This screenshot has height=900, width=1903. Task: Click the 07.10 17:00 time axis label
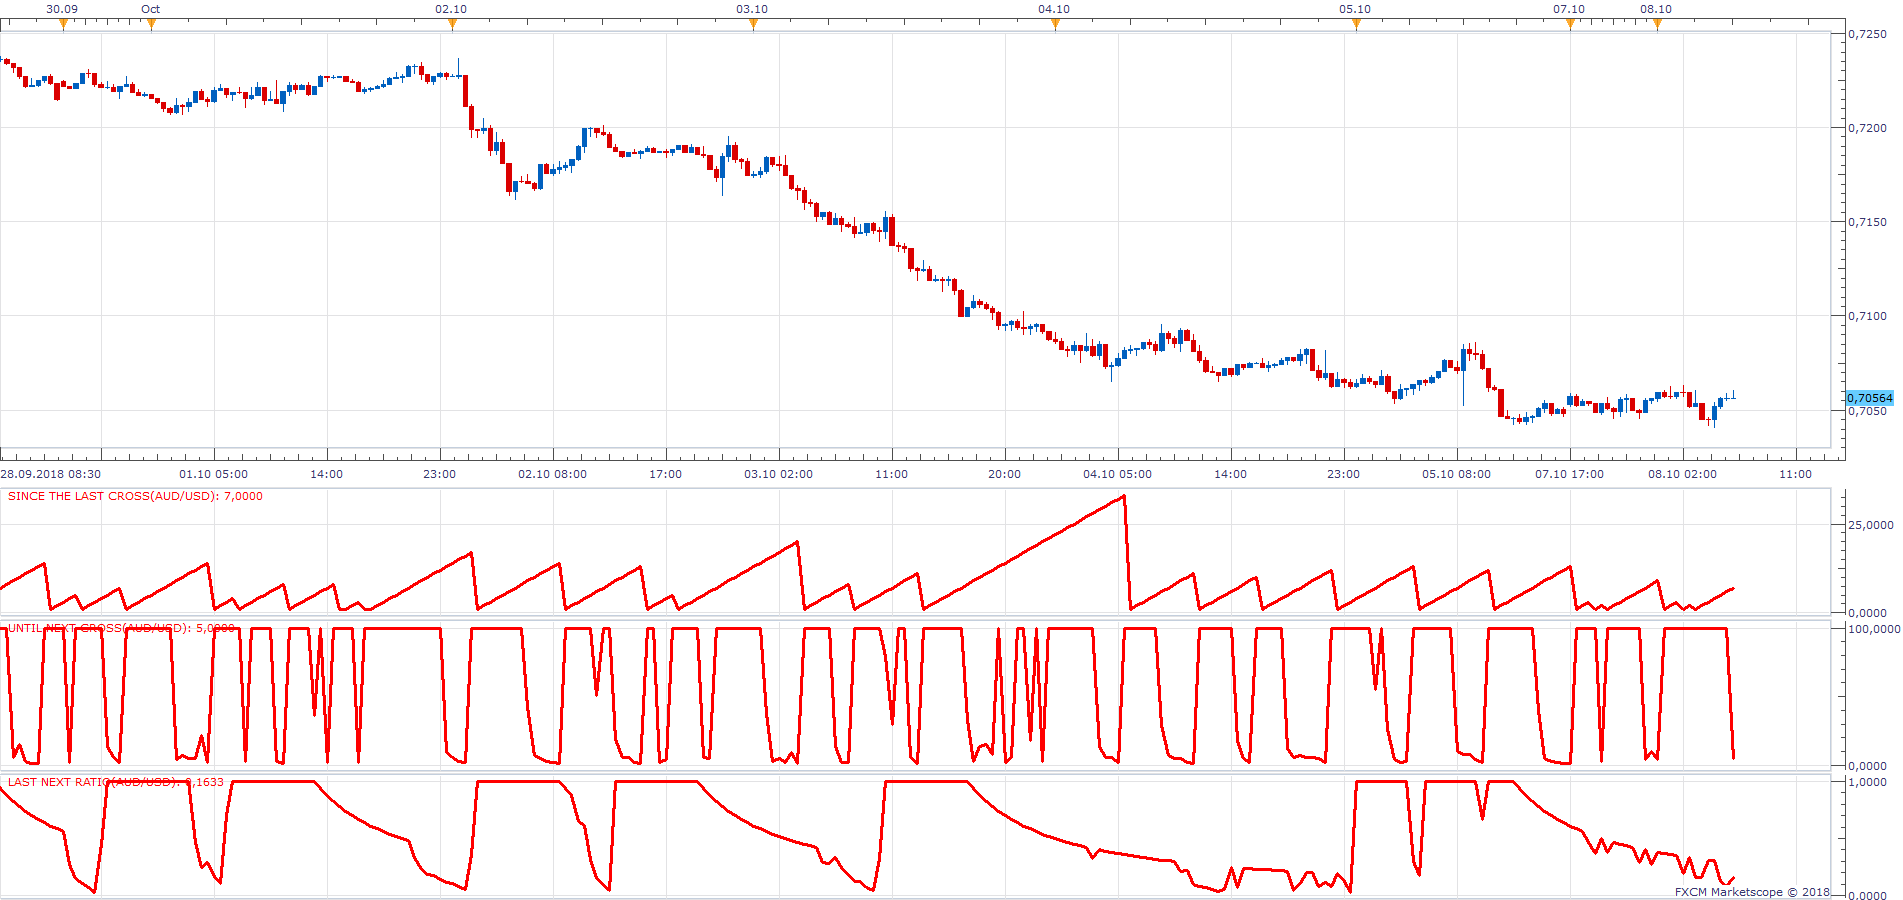coord(1569,474)
